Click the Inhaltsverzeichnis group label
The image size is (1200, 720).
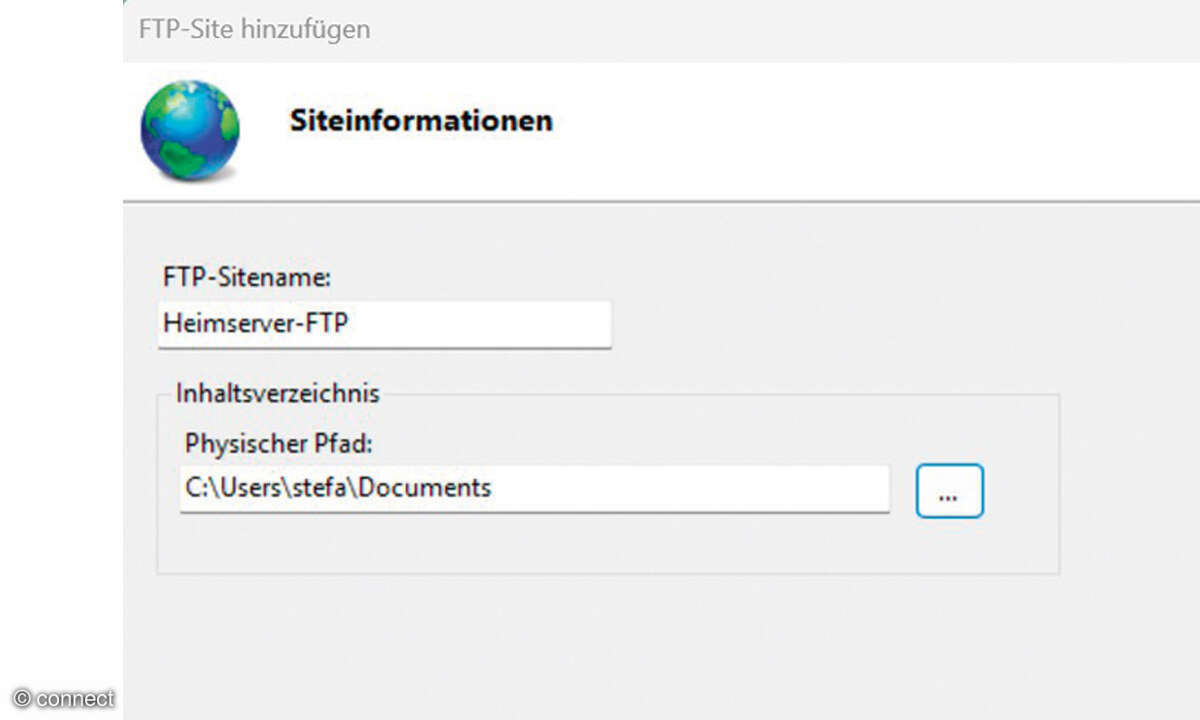(x=278, y=393)
